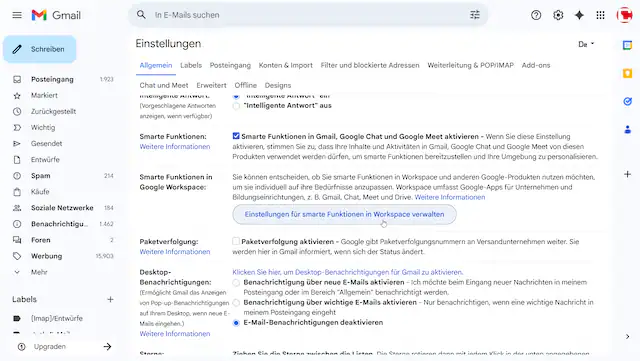Open Weitere Informationen link about Workspace
Viewport: 640px width, 361px height.
coord(450,197)
